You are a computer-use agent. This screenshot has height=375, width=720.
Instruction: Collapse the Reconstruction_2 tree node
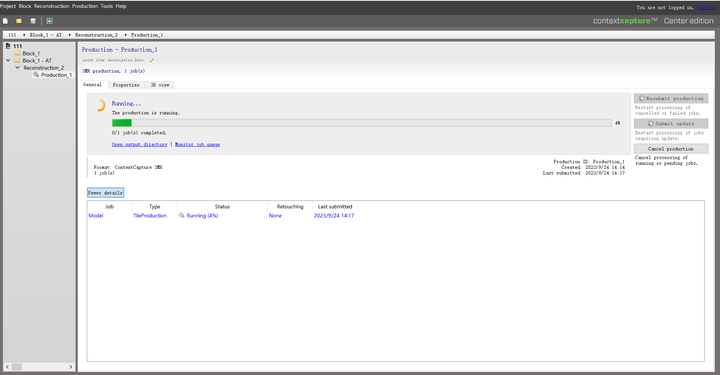click(x=17, y=67)
